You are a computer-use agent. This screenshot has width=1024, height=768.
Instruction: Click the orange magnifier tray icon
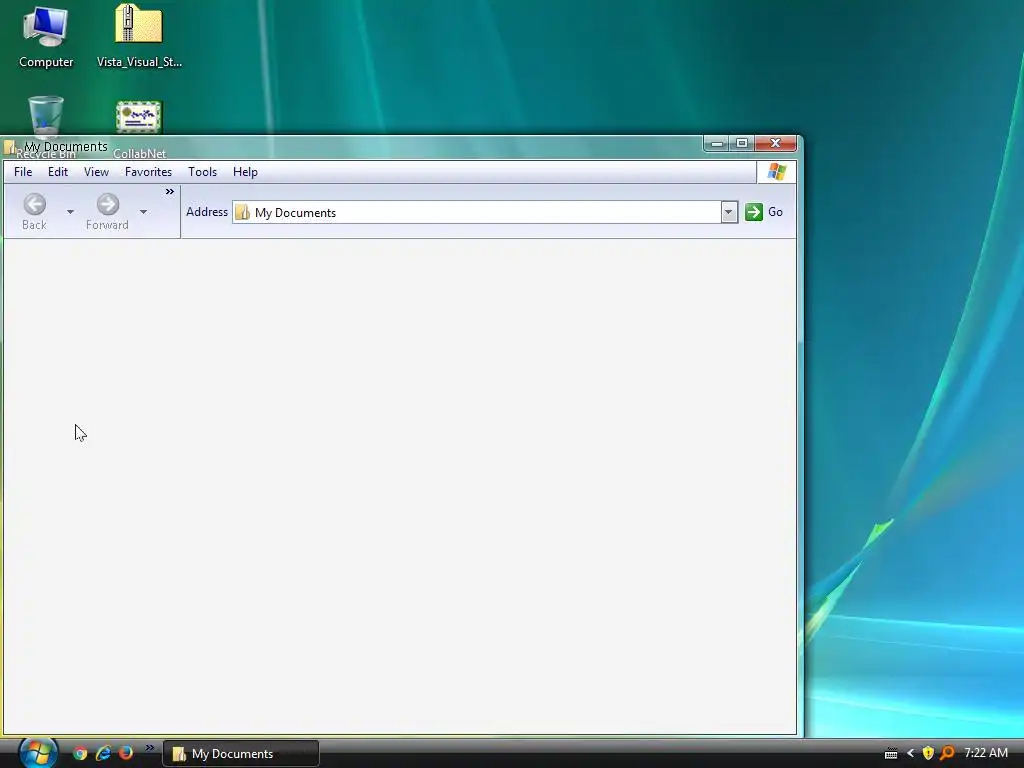click(947, 754)
